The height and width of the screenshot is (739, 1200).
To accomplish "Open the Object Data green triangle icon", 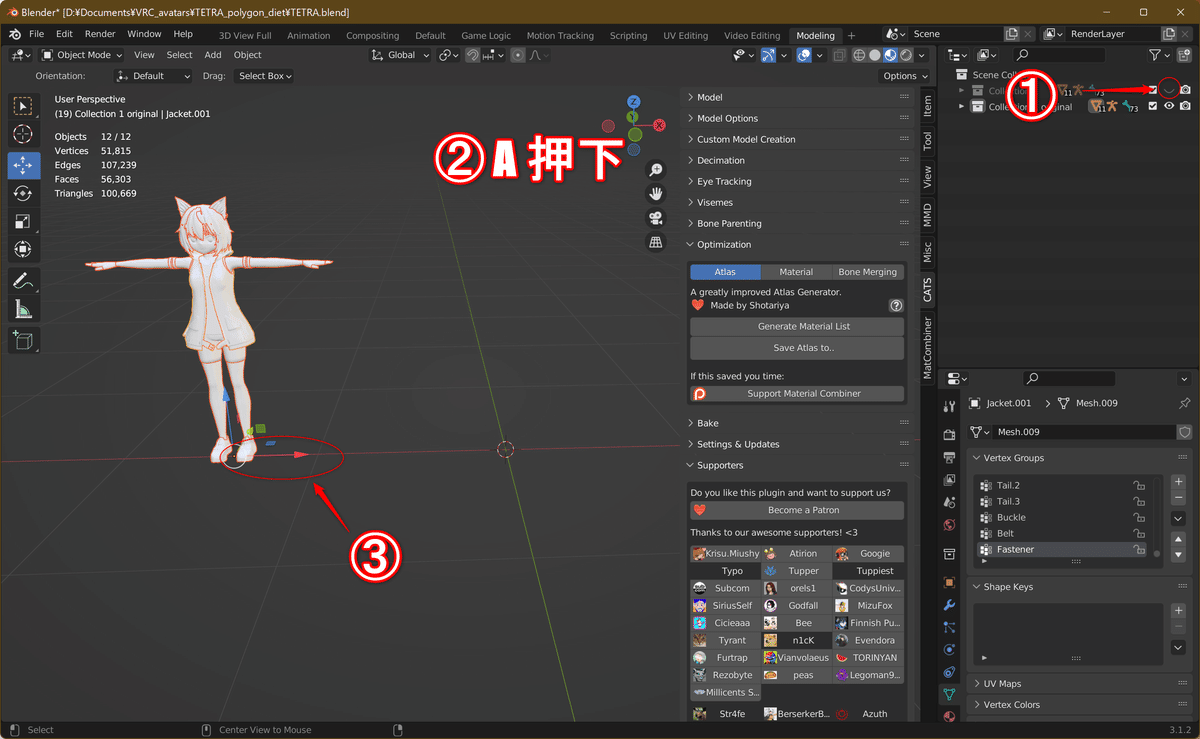I will (949, 694).
